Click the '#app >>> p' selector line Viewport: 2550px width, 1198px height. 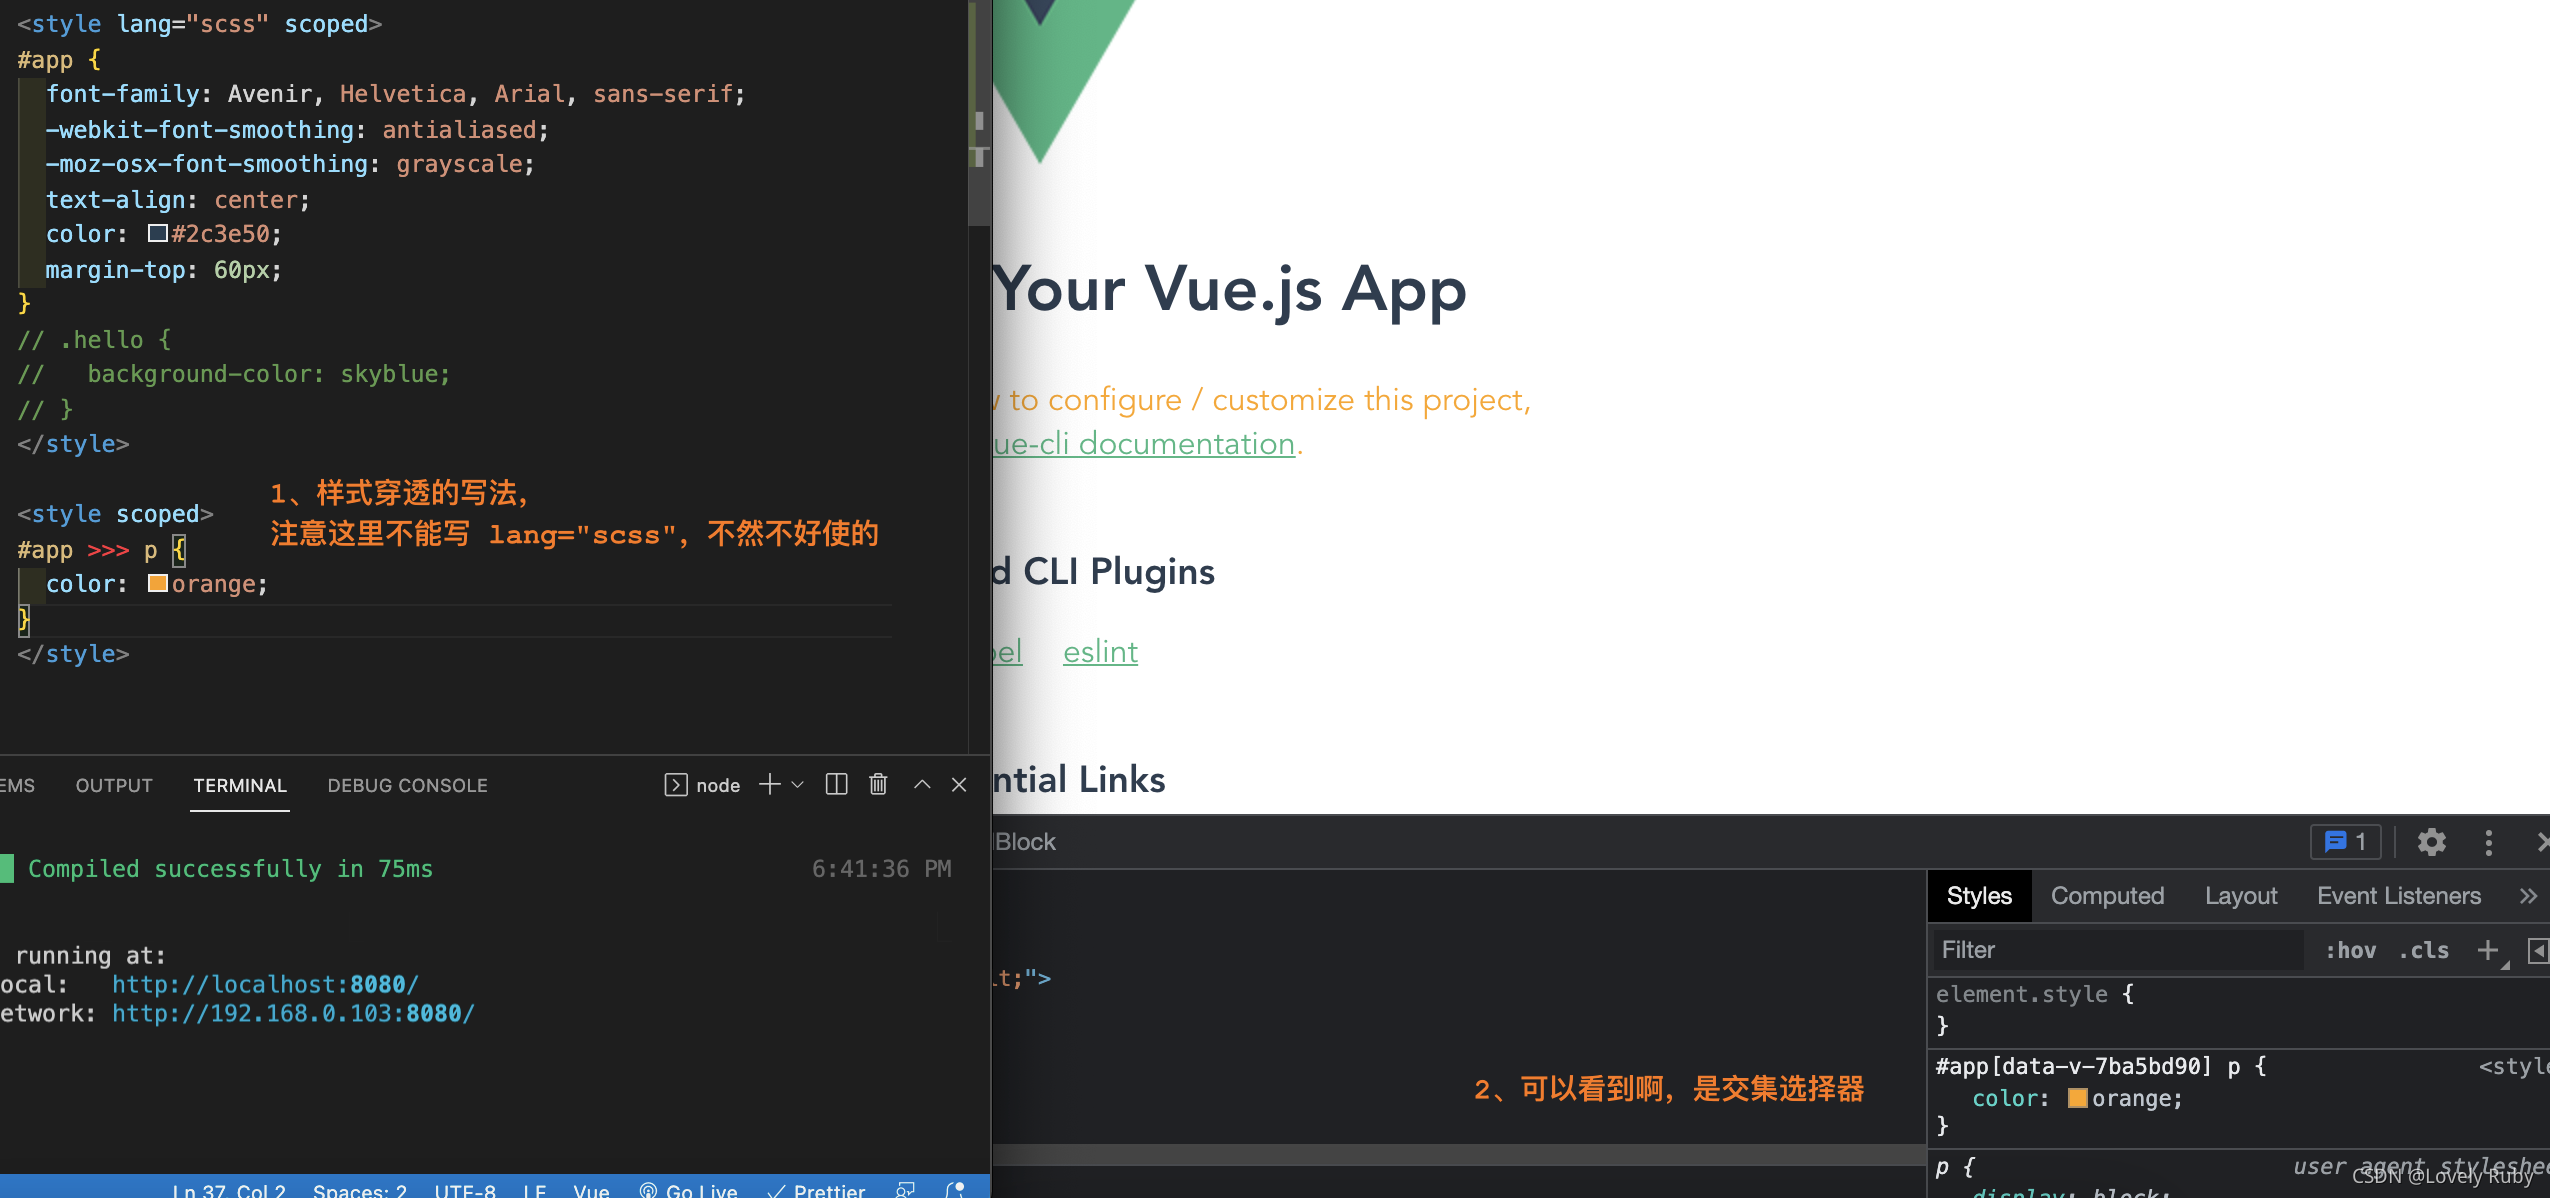101,549
